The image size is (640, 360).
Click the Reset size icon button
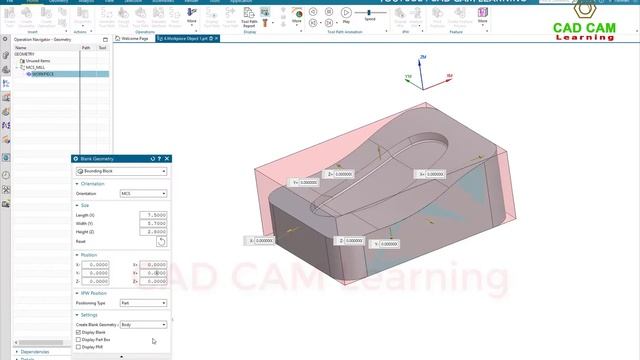[161, 242]
